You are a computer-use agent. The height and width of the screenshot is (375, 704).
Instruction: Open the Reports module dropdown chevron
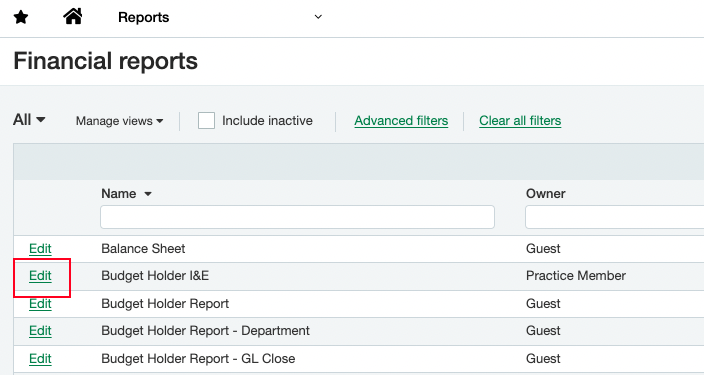(318, 17)
